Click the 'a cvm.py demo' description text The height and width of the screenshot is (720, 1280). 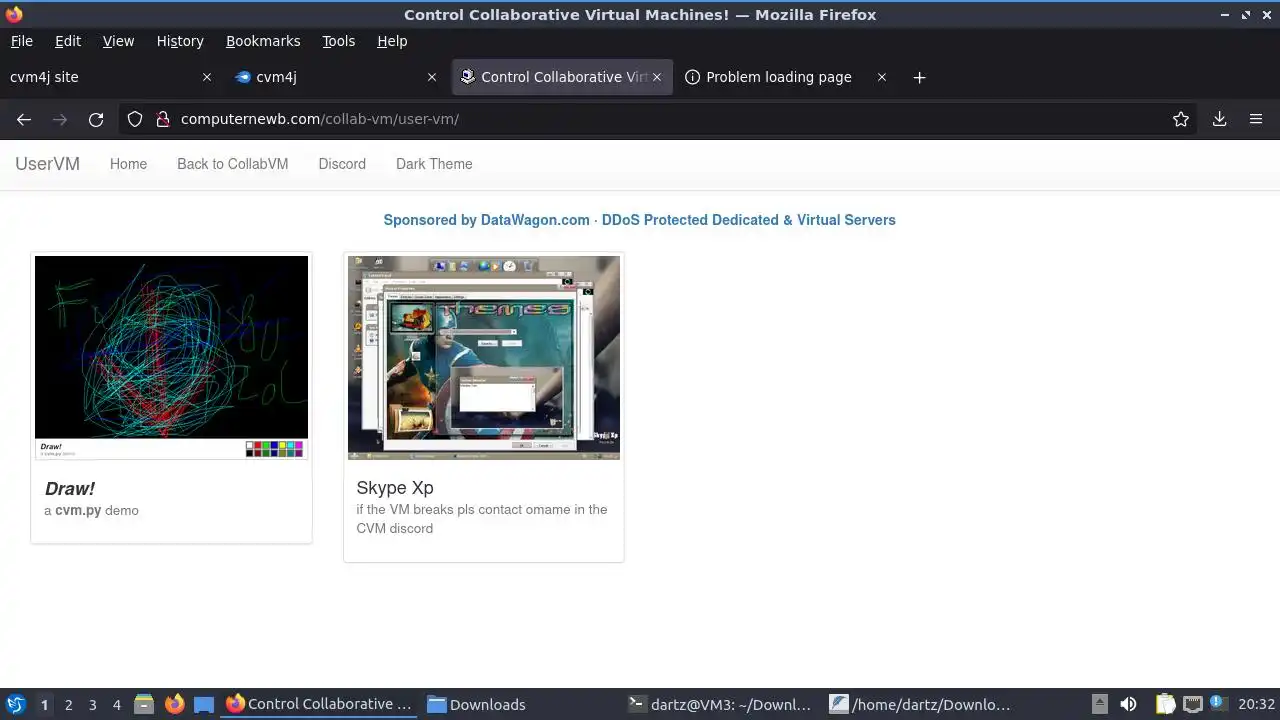91,510
